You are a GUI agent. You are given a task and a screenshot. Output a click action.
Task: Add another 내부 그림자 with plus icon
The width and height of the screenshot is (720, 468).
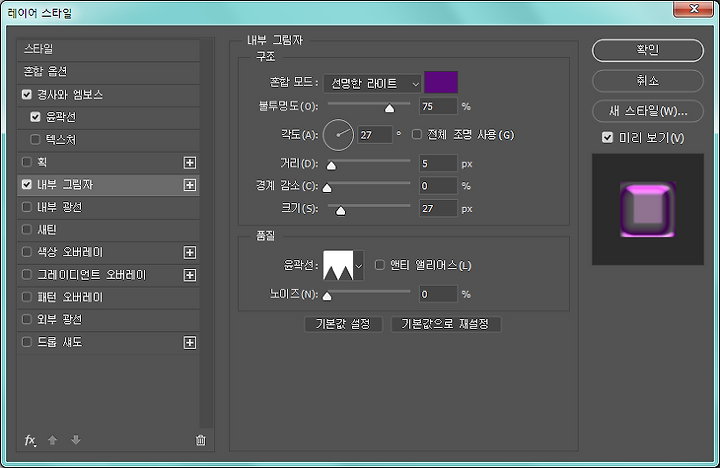pyautogui.click(x=190, y=185)
